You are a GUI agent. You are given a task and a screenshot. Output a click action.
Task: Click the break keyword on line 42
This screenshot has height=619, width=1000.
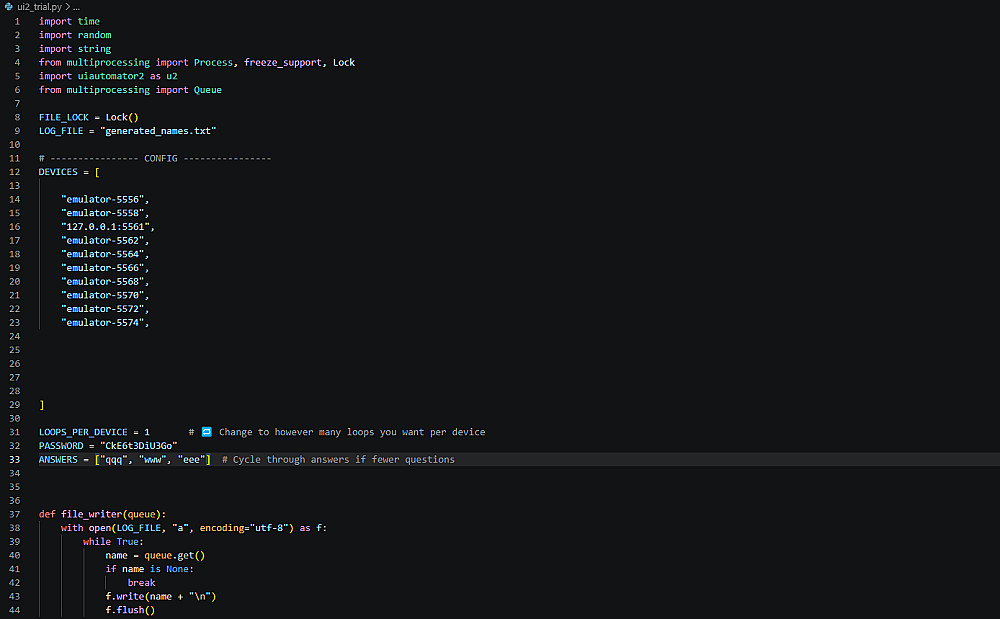[142, 583]
